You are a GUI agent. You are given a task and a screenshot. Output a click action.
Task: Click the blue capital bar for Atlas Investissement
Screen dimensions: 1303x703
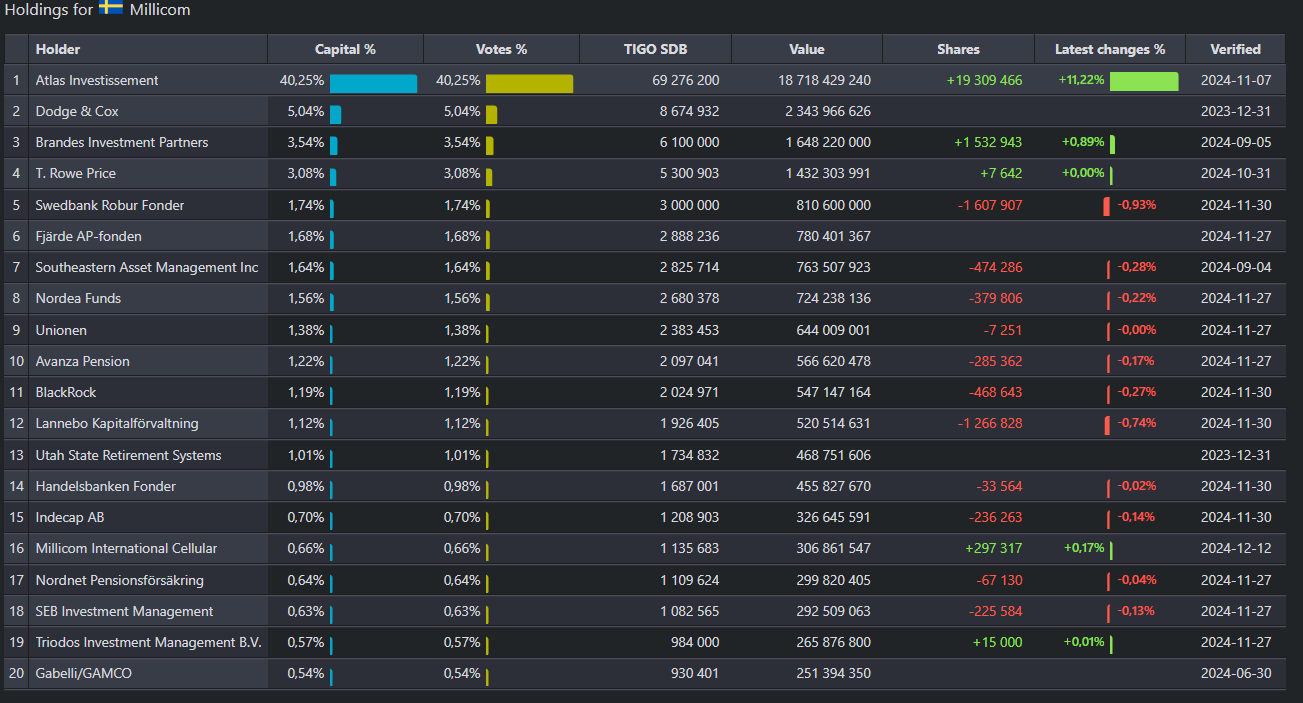tap(373, 84)
